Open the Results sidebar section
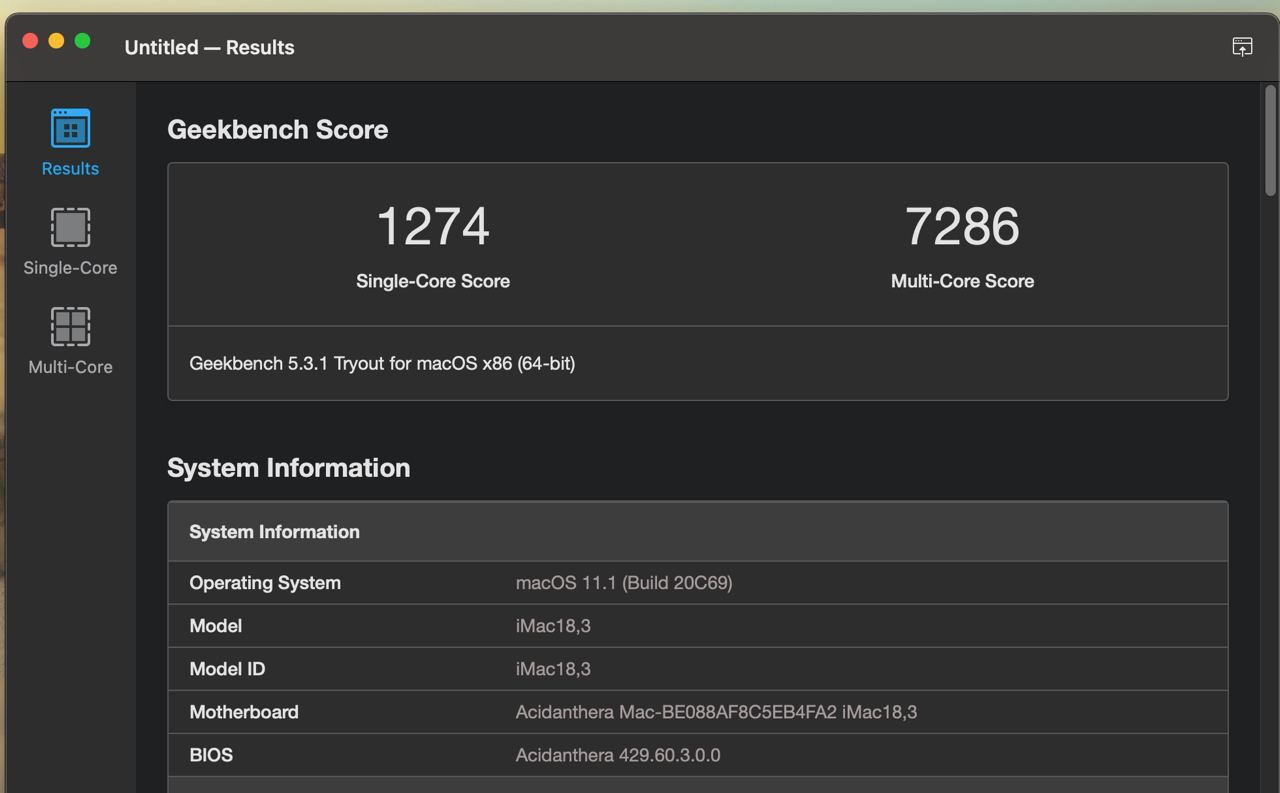 70,143
